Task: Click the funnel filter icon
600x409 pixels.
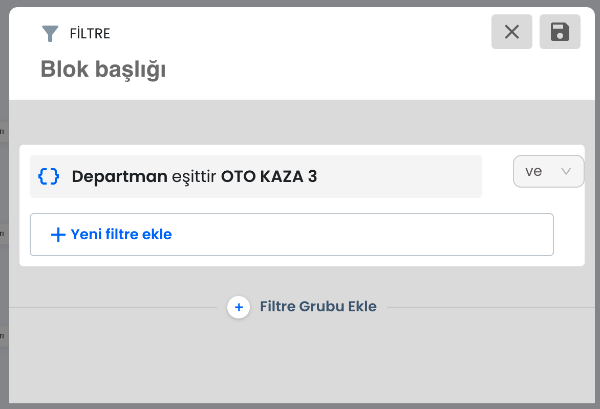Action: [x=50, y=34]
